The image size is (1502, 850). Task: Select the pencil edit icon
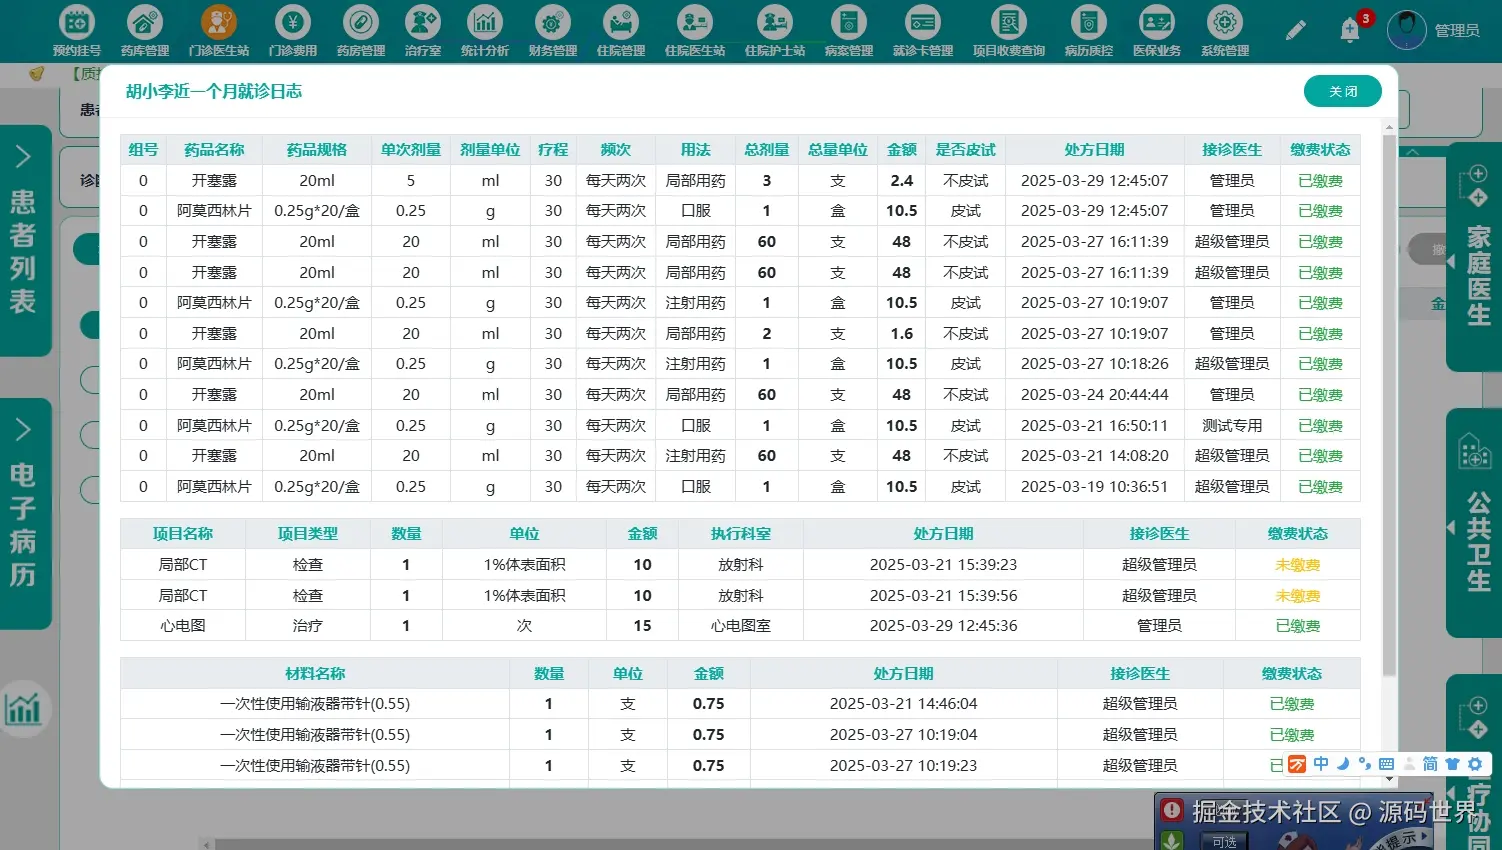pyautogui.click(x=1296, y=29)
